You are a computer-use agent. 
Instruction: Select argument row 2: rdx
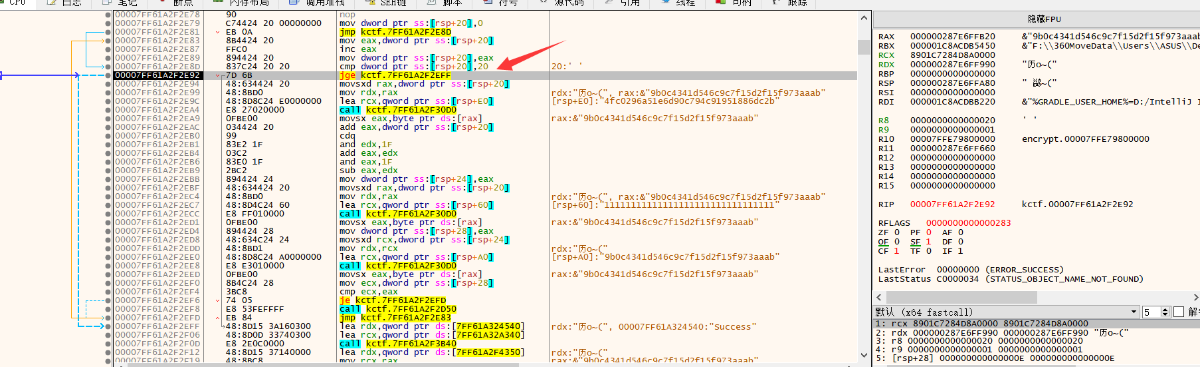[x=1037, y=333]
